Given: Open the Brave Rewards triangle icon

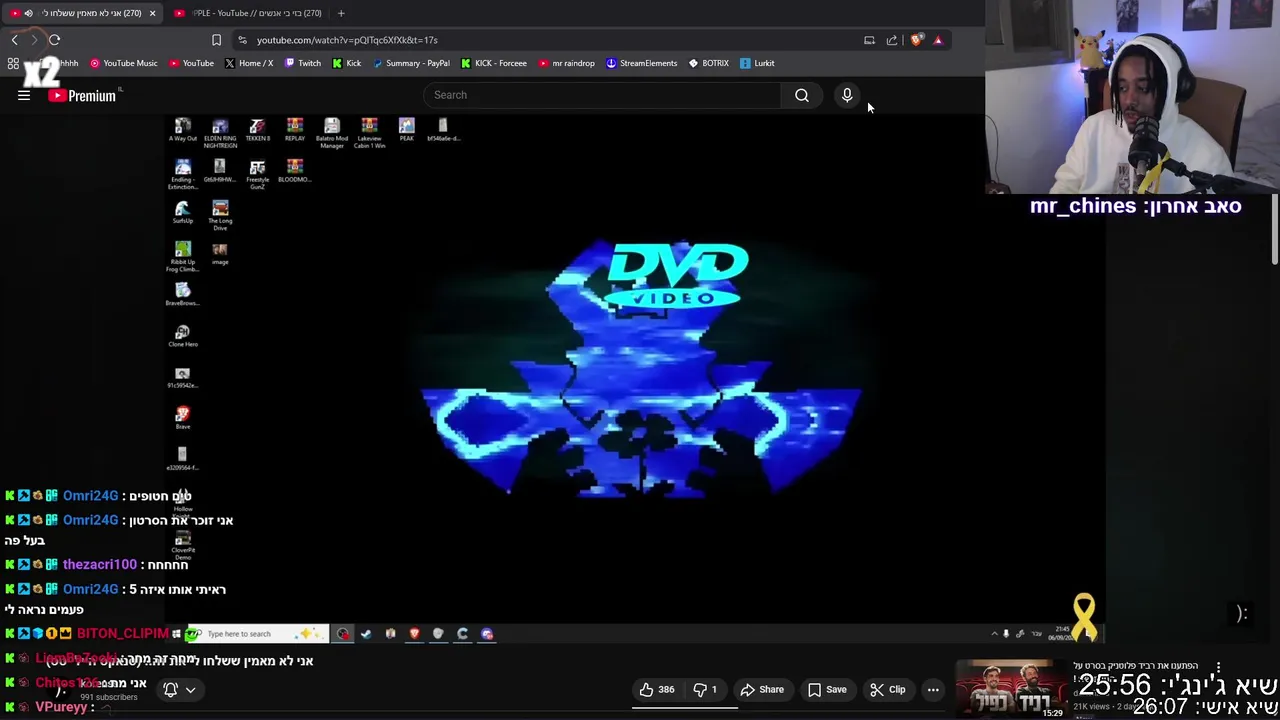Looking at the screenshot, I should tap(938, 40).
